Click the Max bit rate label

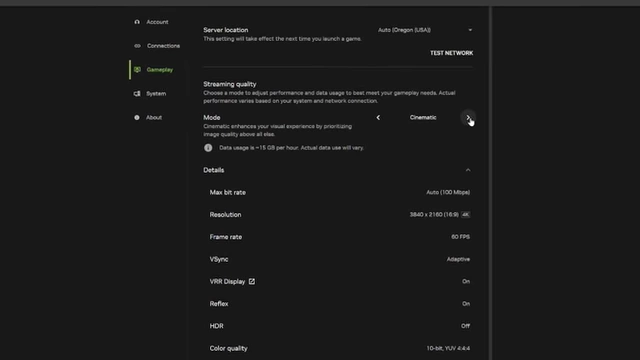point(228,192)
